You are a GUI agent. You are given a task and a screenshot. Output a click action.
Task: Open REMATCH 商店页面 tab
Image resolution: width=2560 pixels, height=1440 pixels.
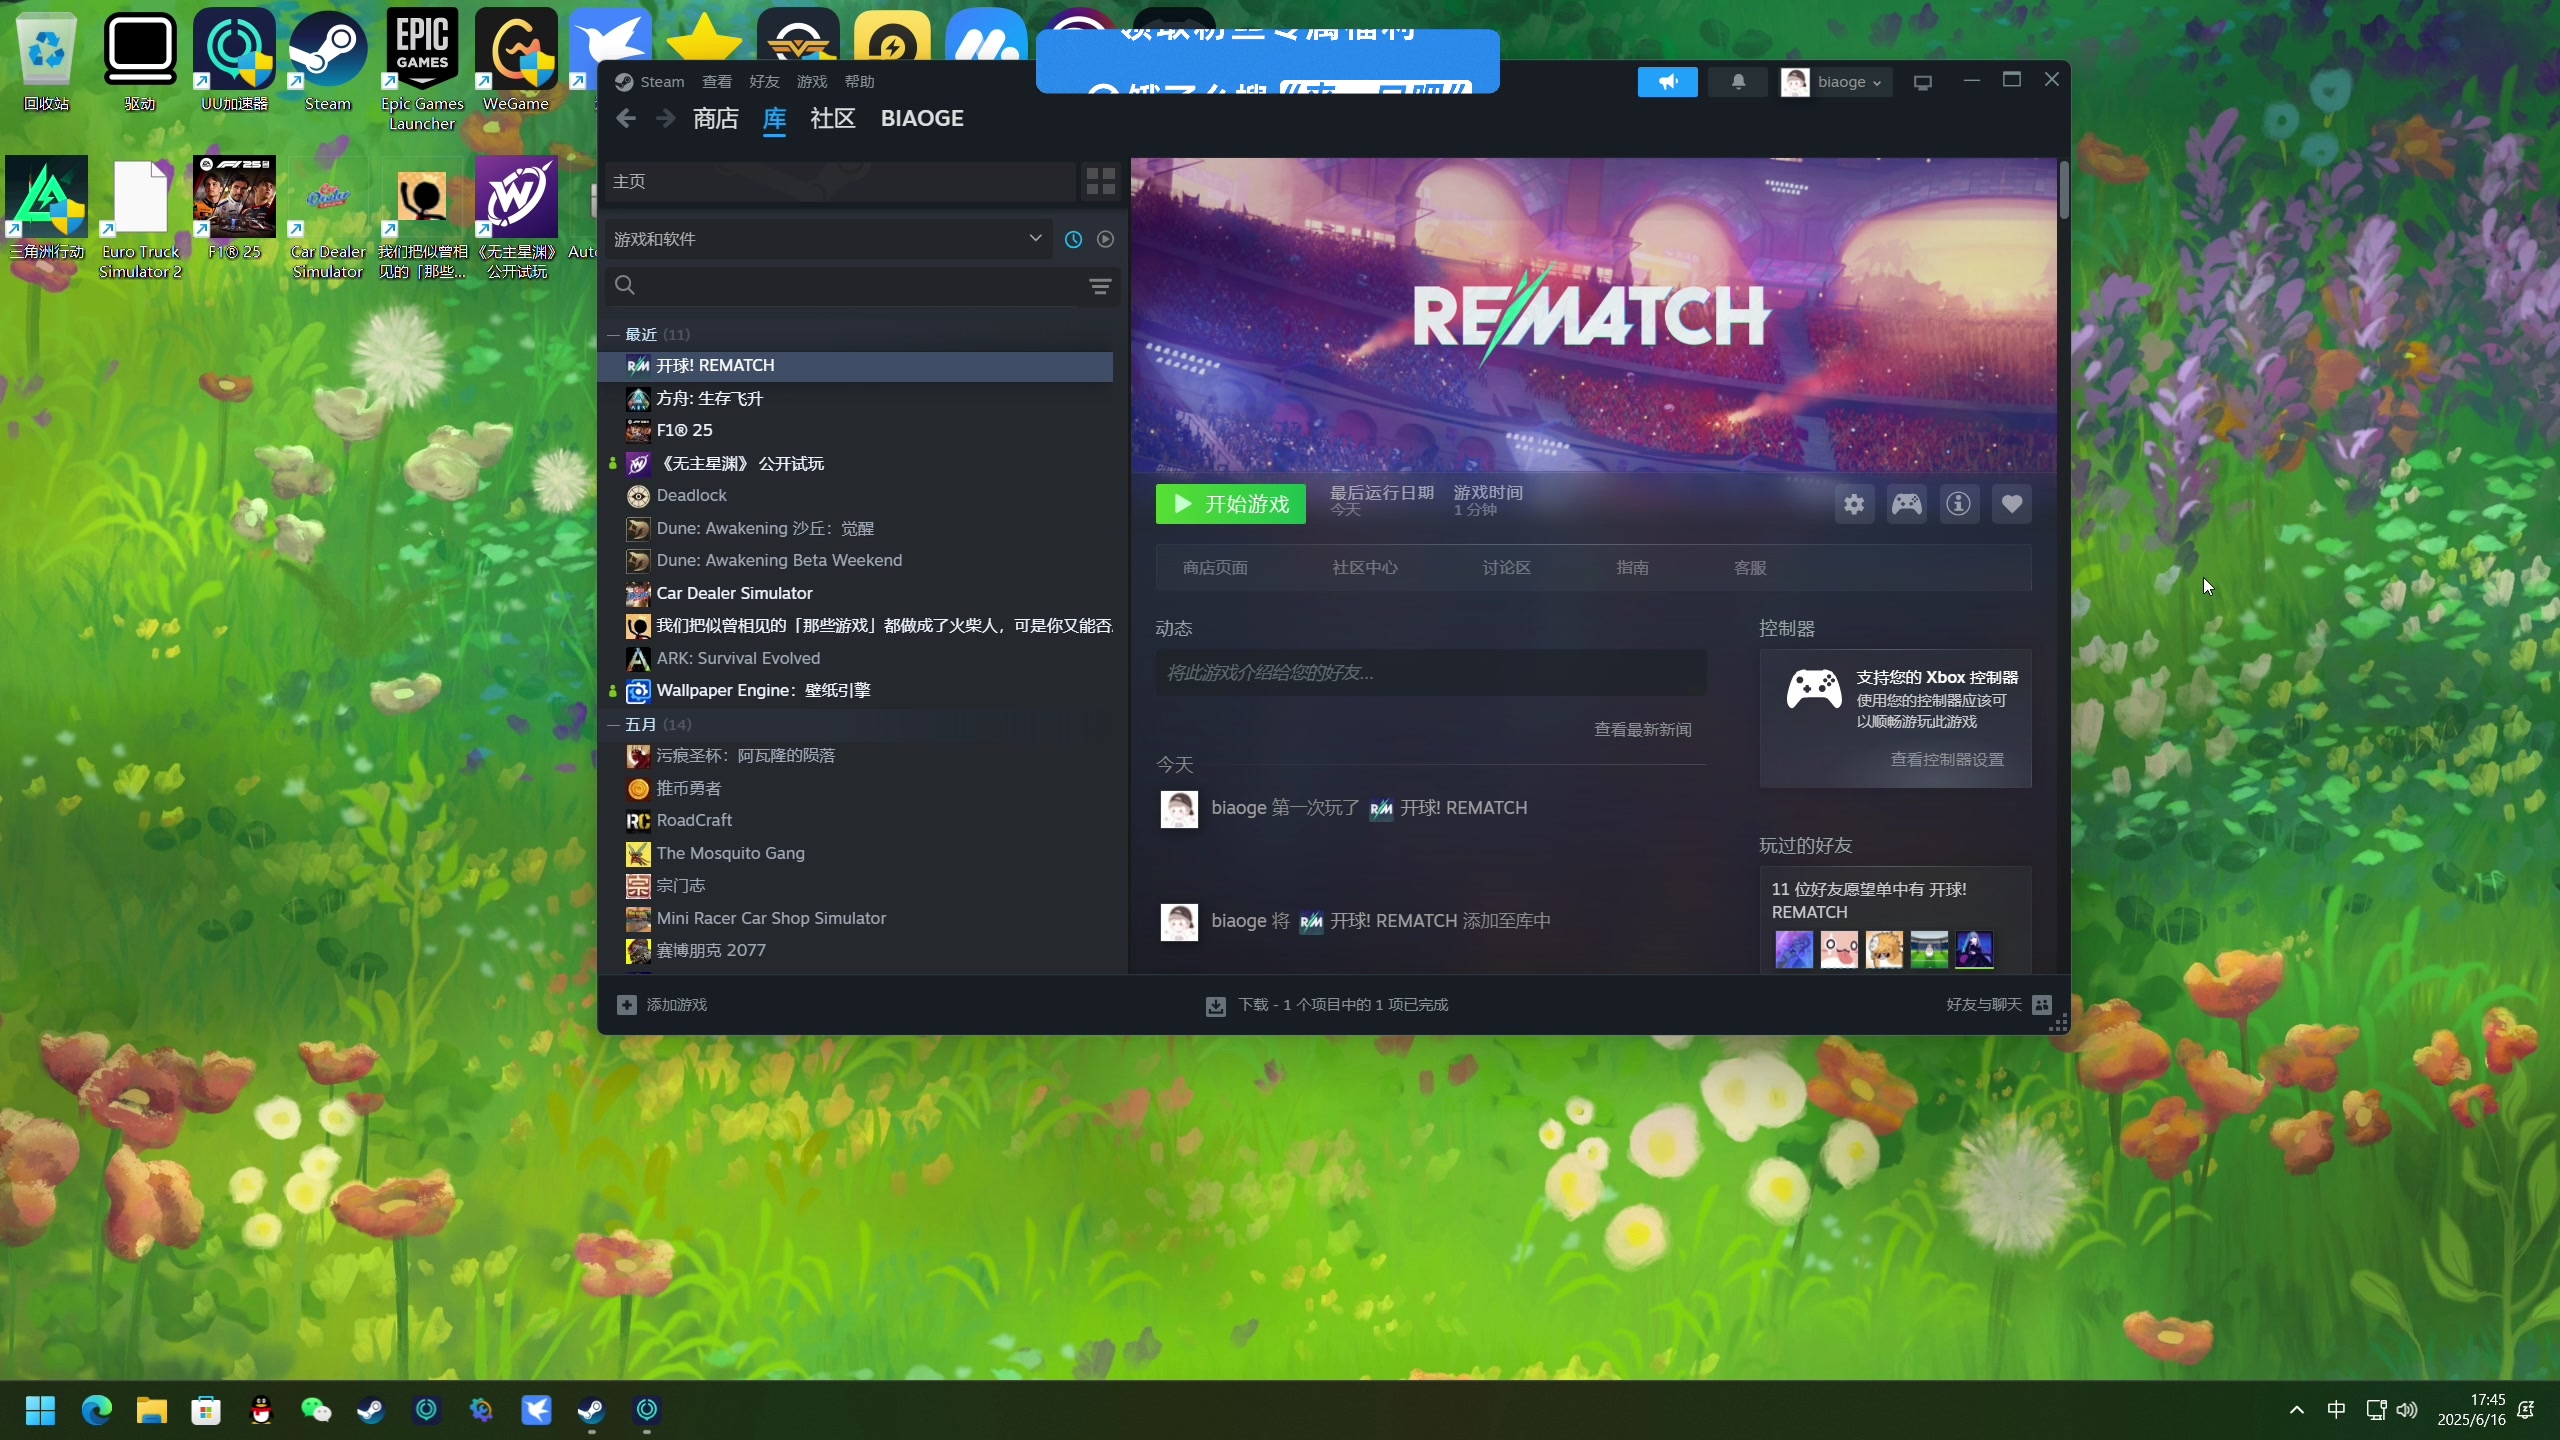pos(1215,568)
